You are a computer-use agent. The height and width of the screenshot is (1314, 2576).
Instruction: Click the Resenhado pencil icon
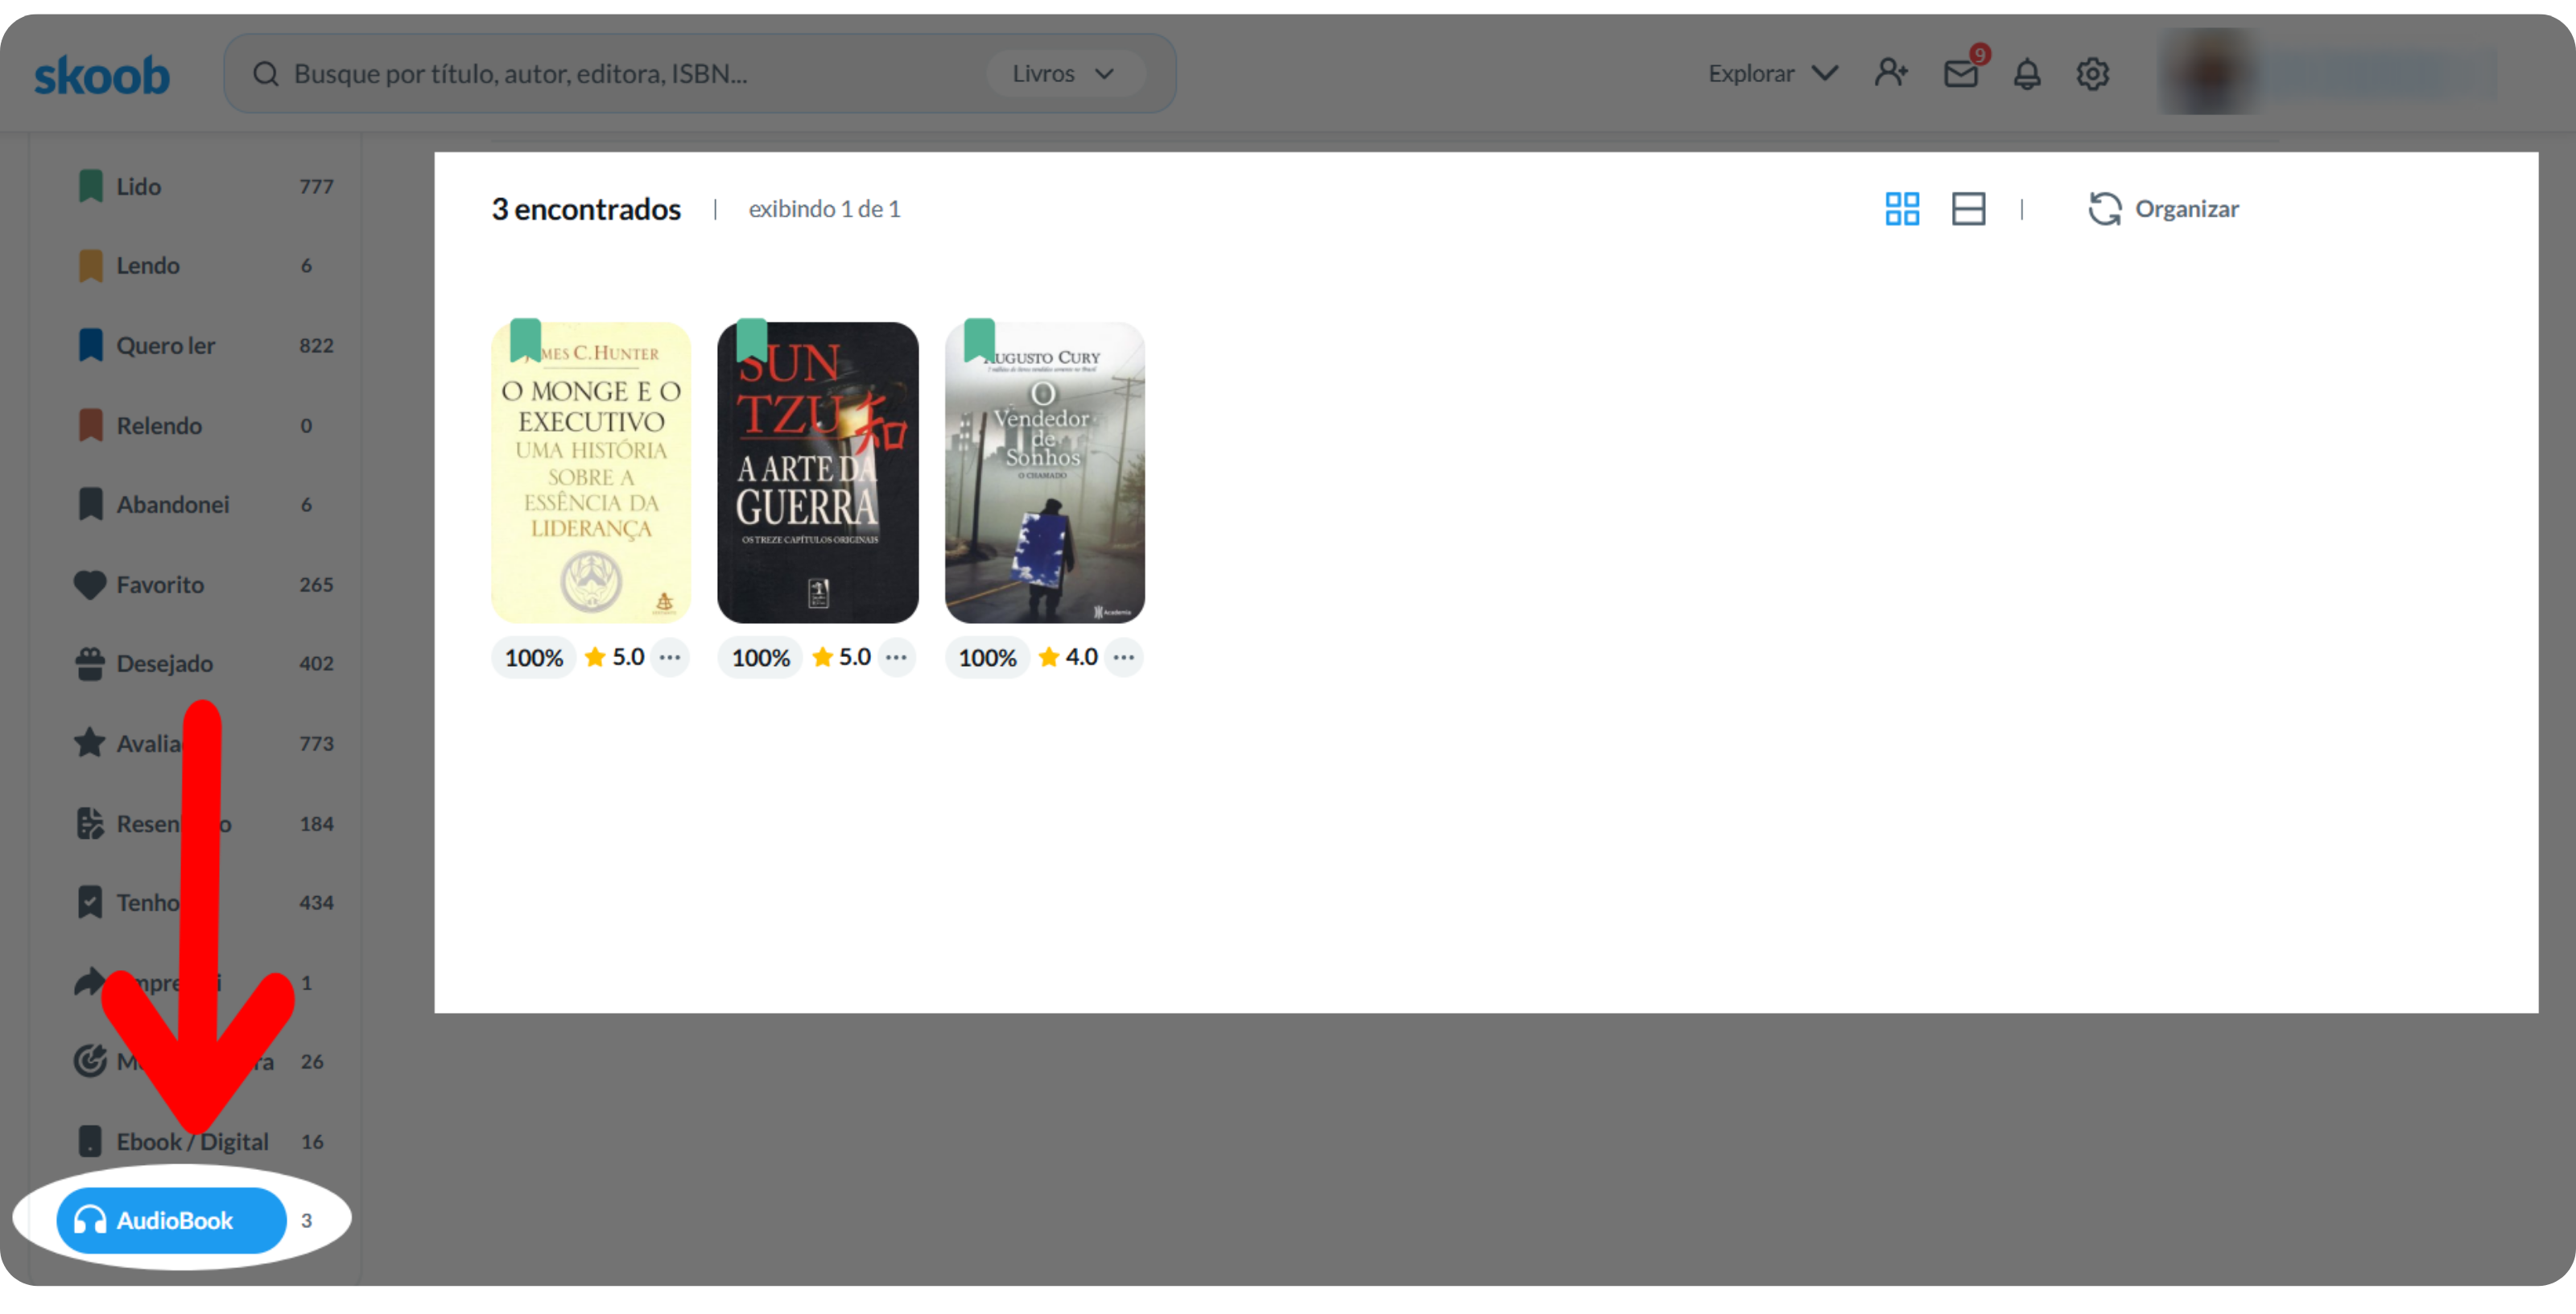point(90,824)
